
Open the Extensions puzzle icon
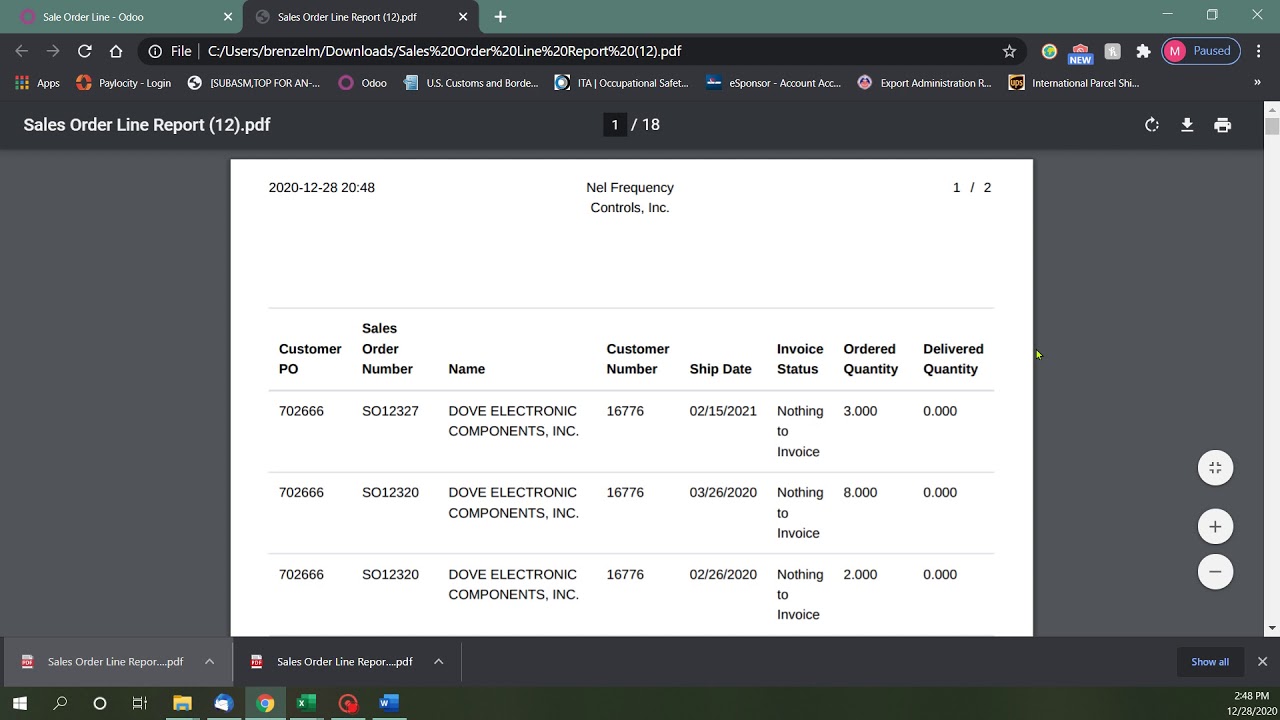point(1143,51)
